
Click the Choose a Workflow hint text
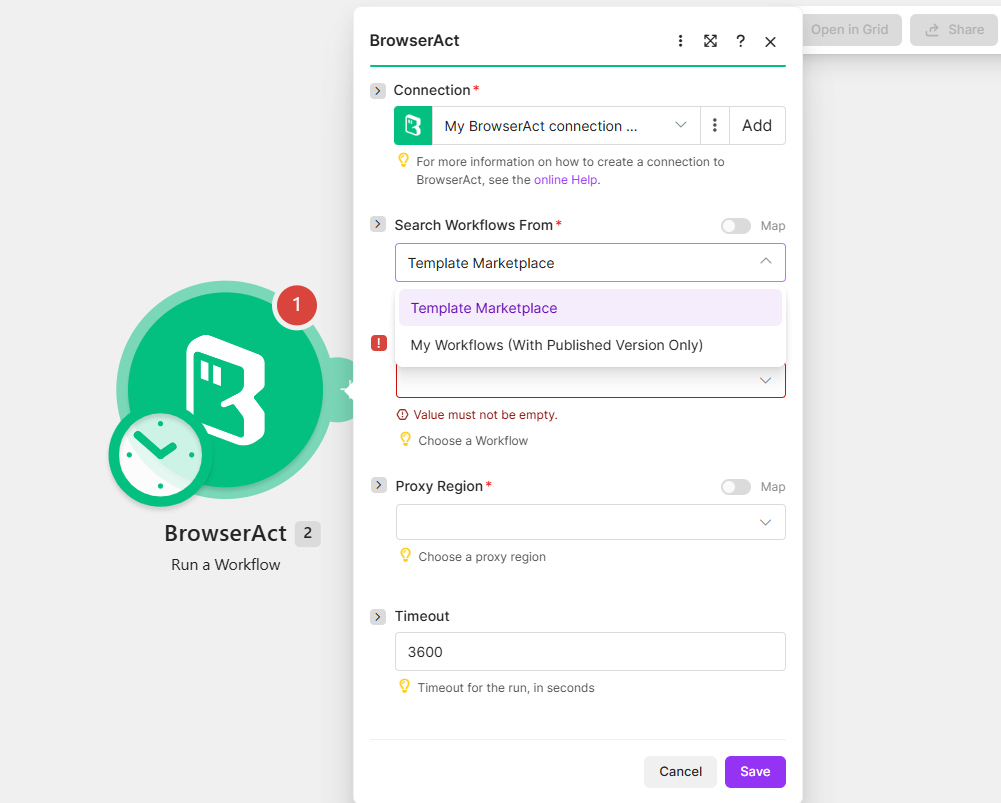tap(473, 440)
